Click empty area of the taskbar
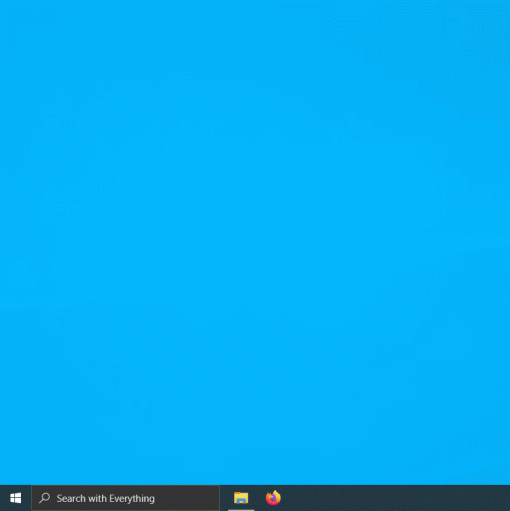 click(397, 498)
